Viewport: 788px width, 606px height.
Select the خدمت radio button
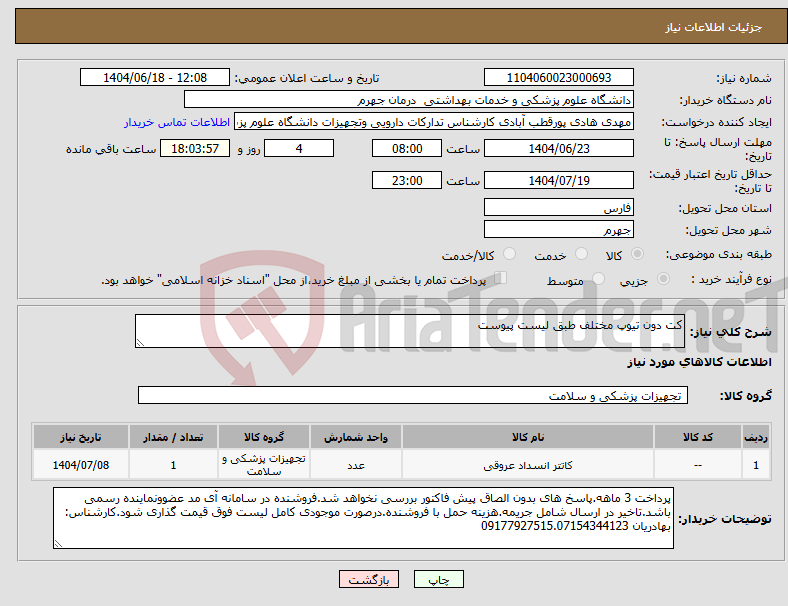(x=581, y=254)
